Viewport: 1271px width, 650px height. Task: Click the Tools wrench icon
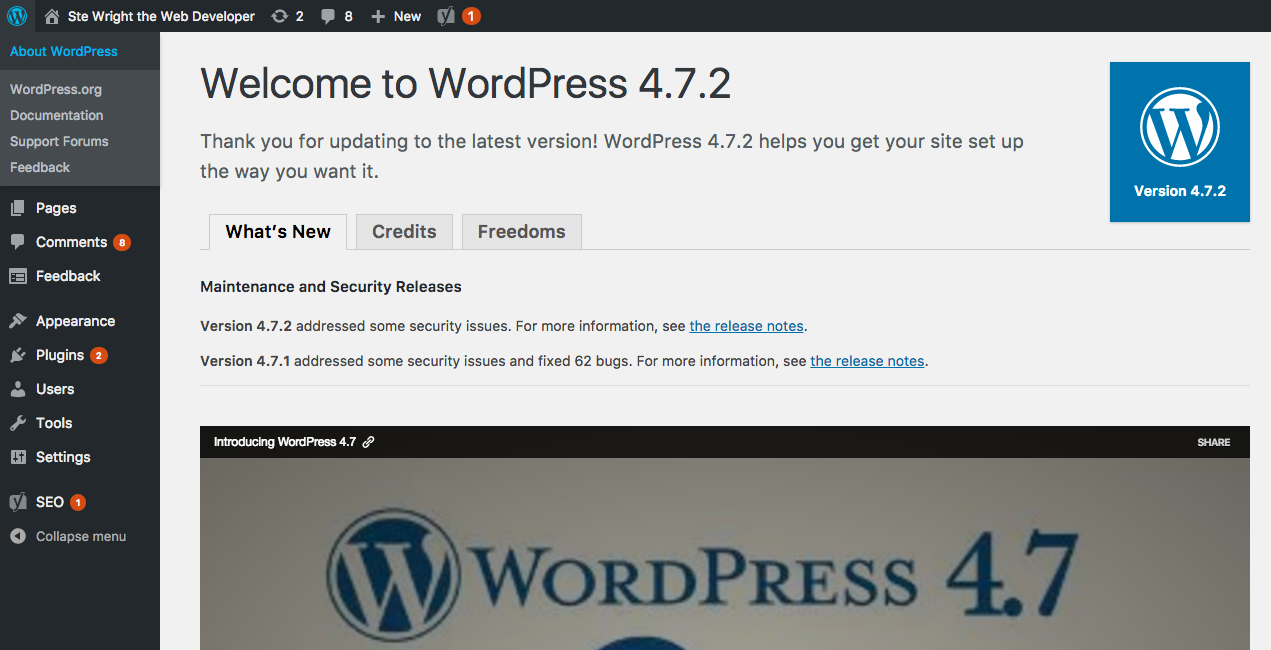coord(18,423)
